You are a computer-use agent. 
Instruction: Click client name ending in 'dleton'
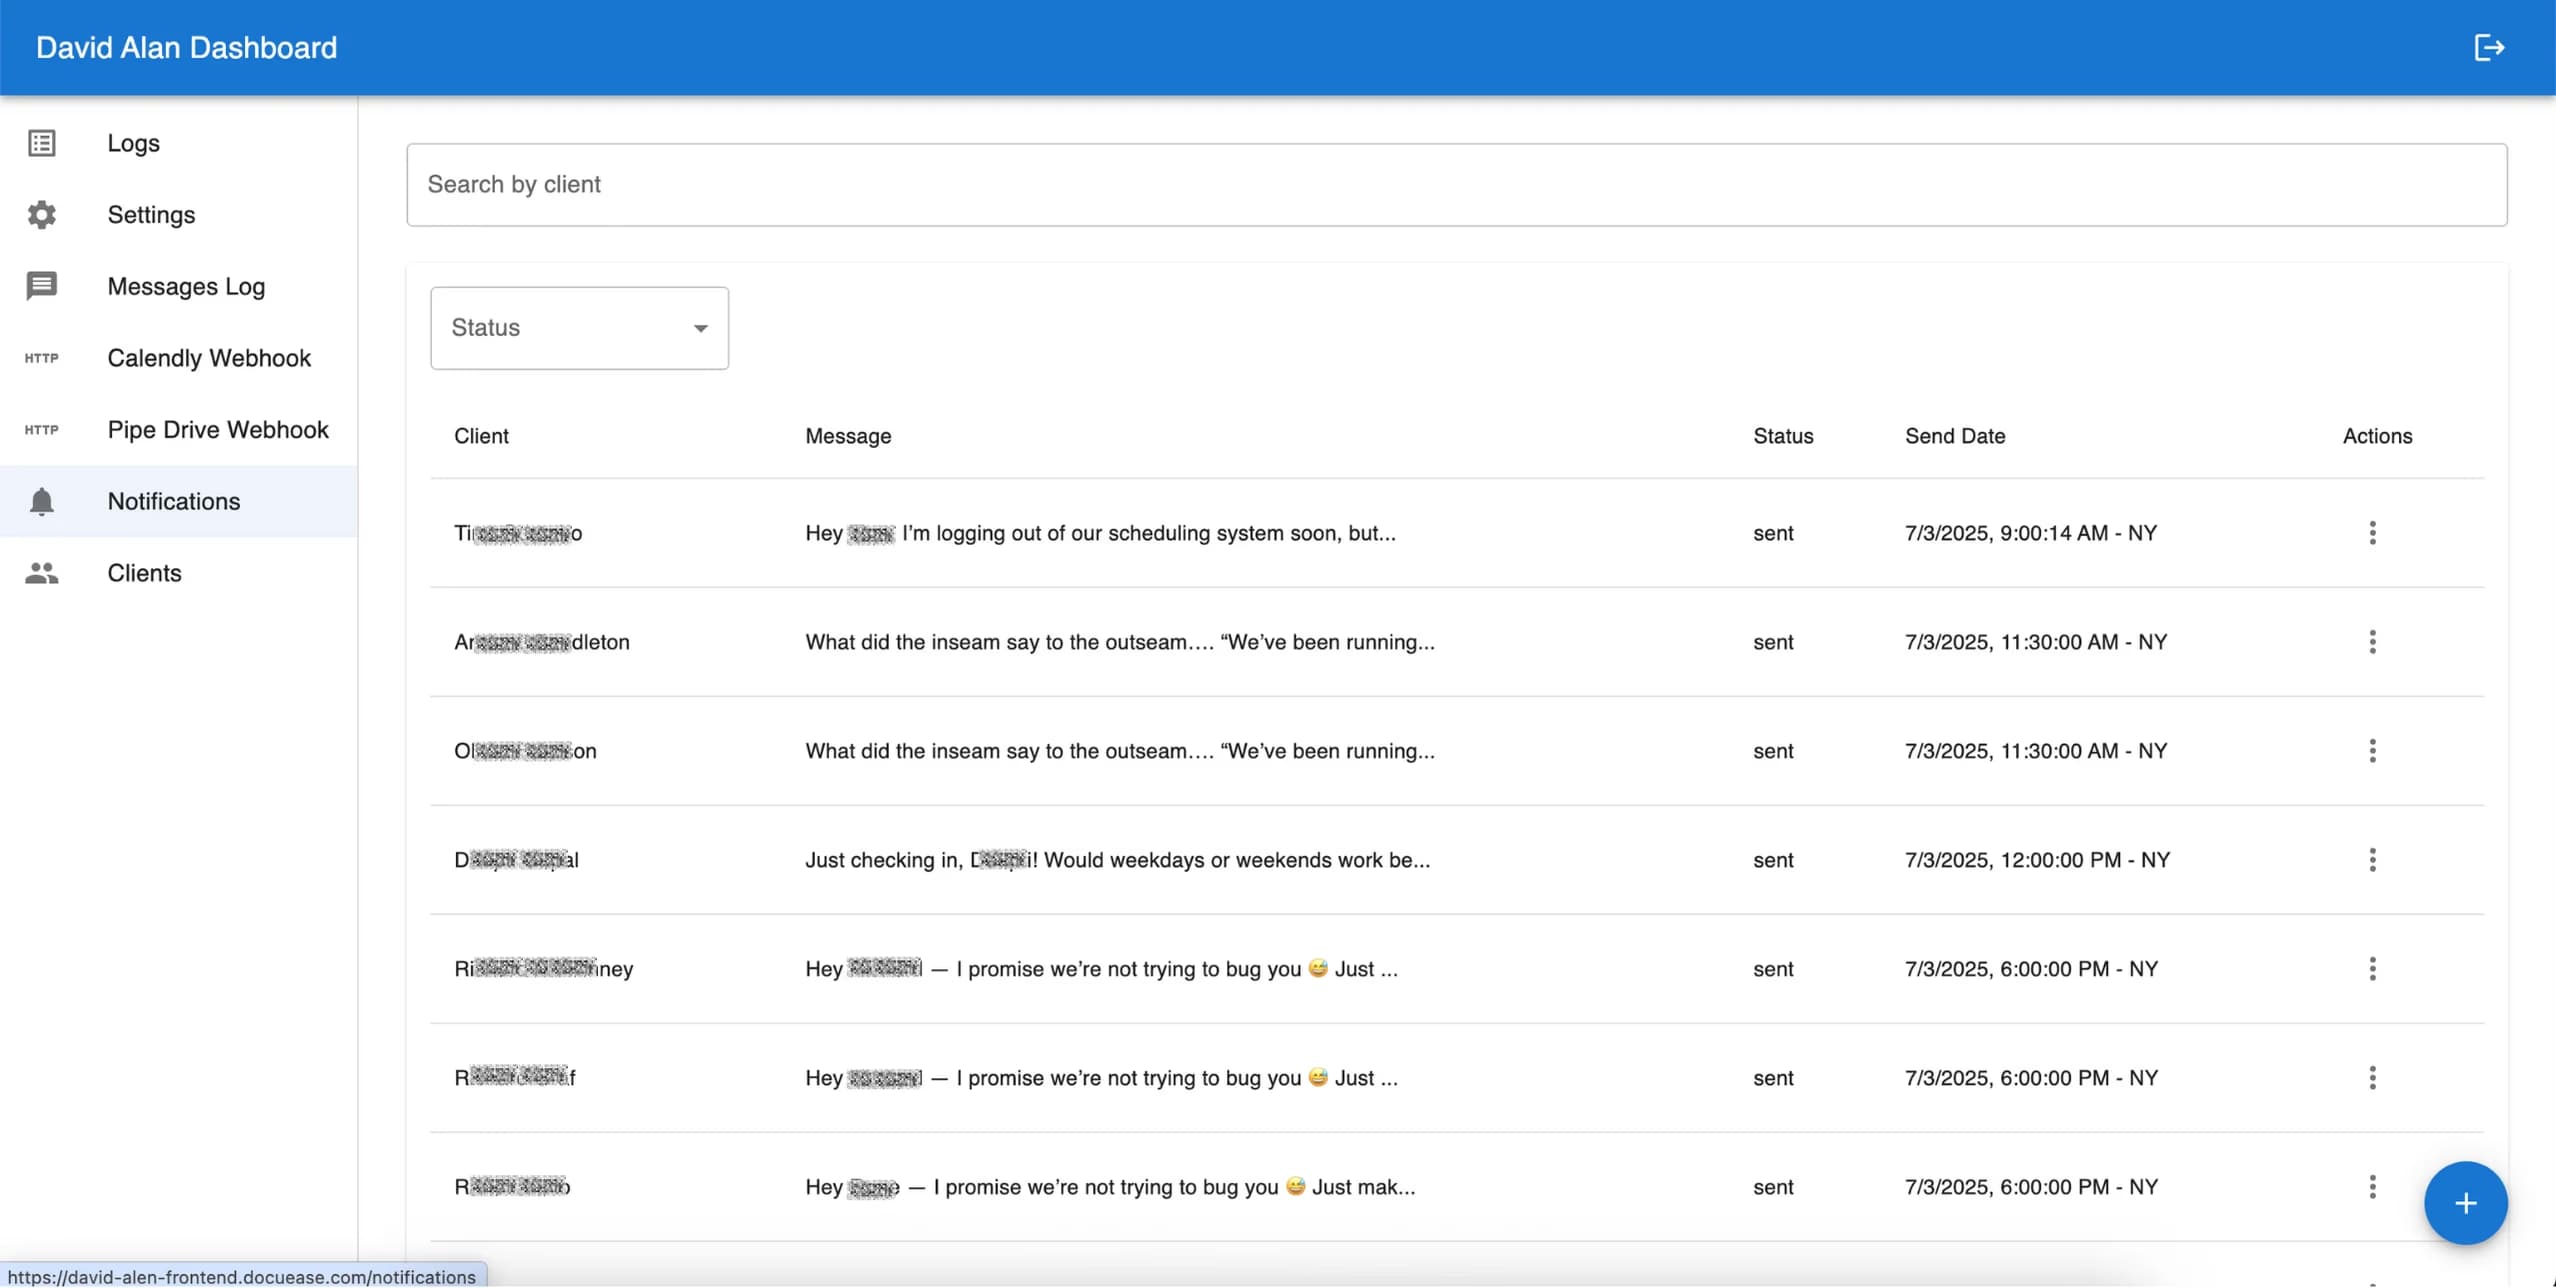point(542,642)
